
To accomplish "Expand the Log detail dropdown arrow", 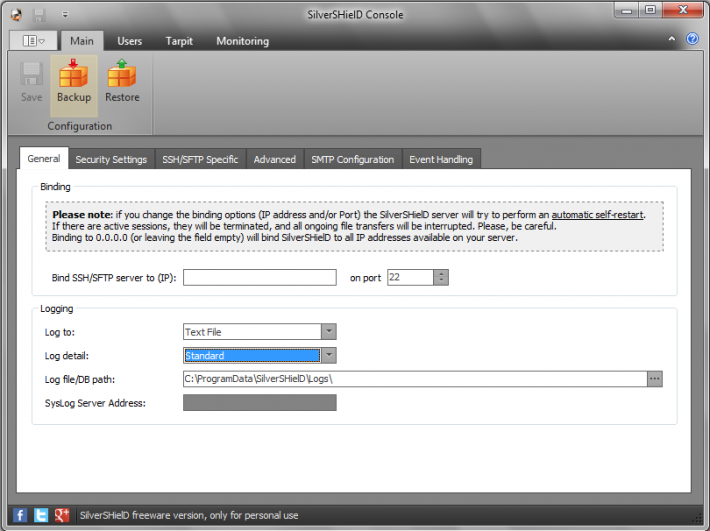I will [x=329, y=355].
